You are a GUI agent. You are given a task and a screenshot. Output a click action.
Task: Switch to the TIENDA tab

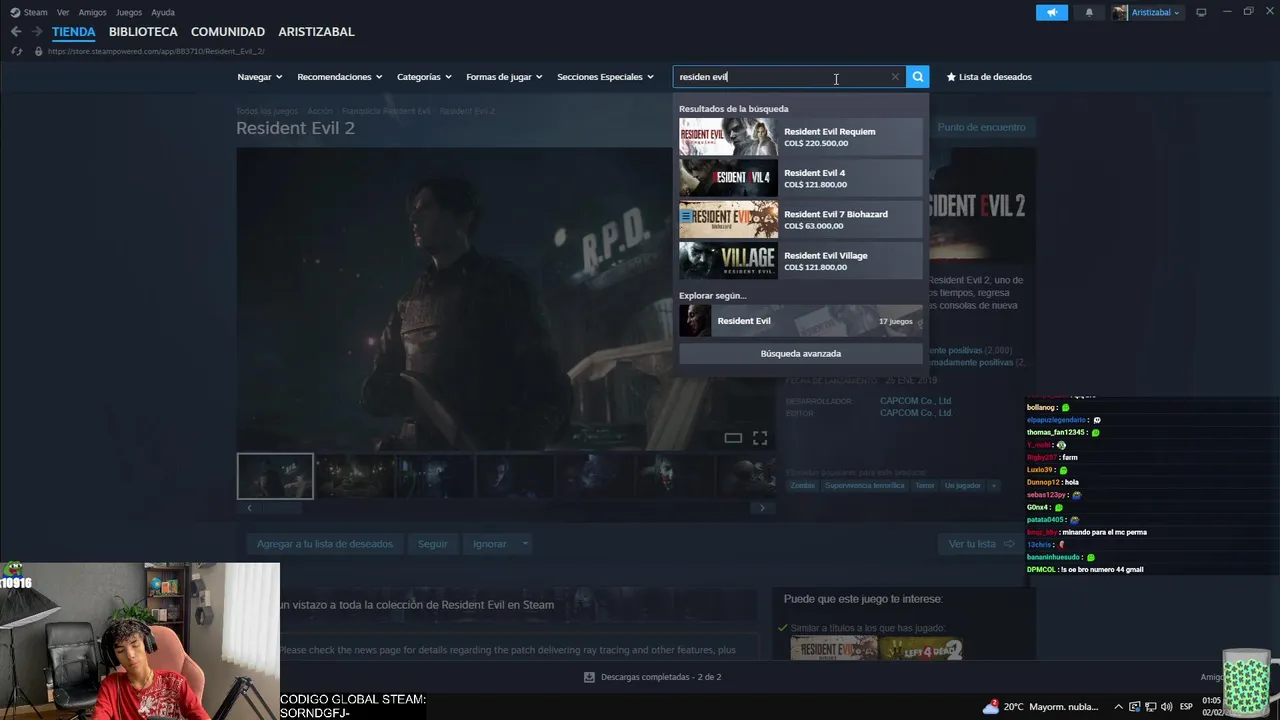[73, 32]
